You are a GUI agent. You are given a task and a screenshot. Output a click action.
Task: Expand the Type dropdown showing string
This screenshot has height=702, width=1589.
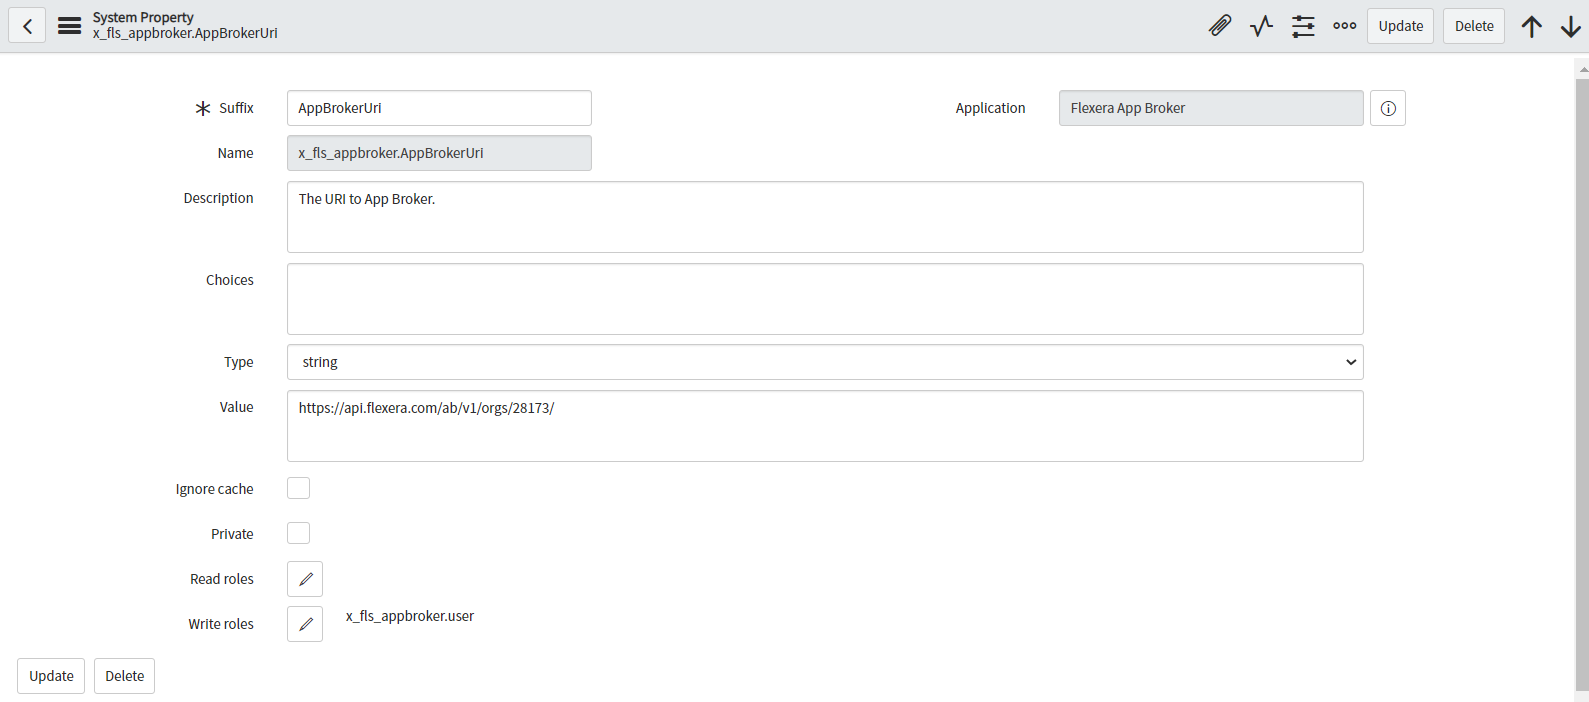click(825, 362)
